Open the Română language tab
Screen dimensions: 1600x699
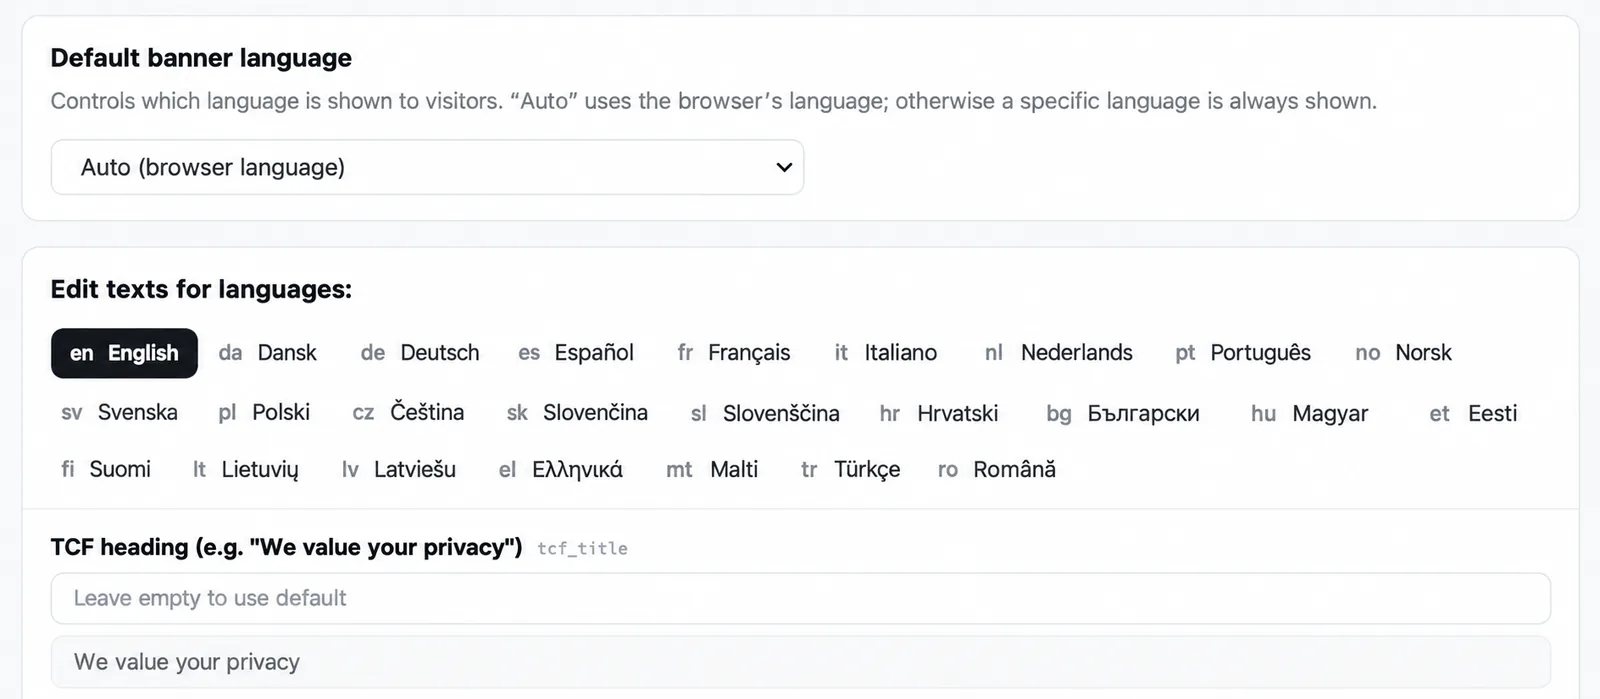coord(996,469)
